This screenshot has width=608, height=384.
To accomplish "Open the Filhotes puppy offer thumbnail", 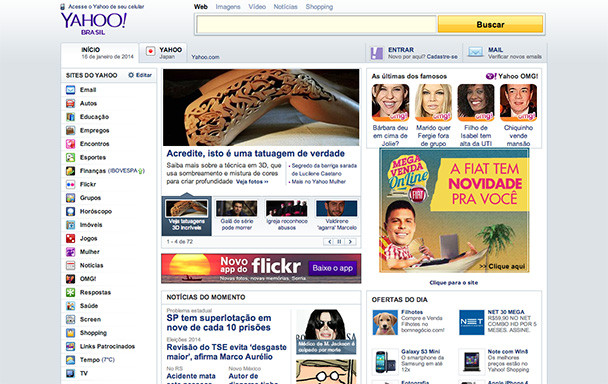I will coord(385,322).
